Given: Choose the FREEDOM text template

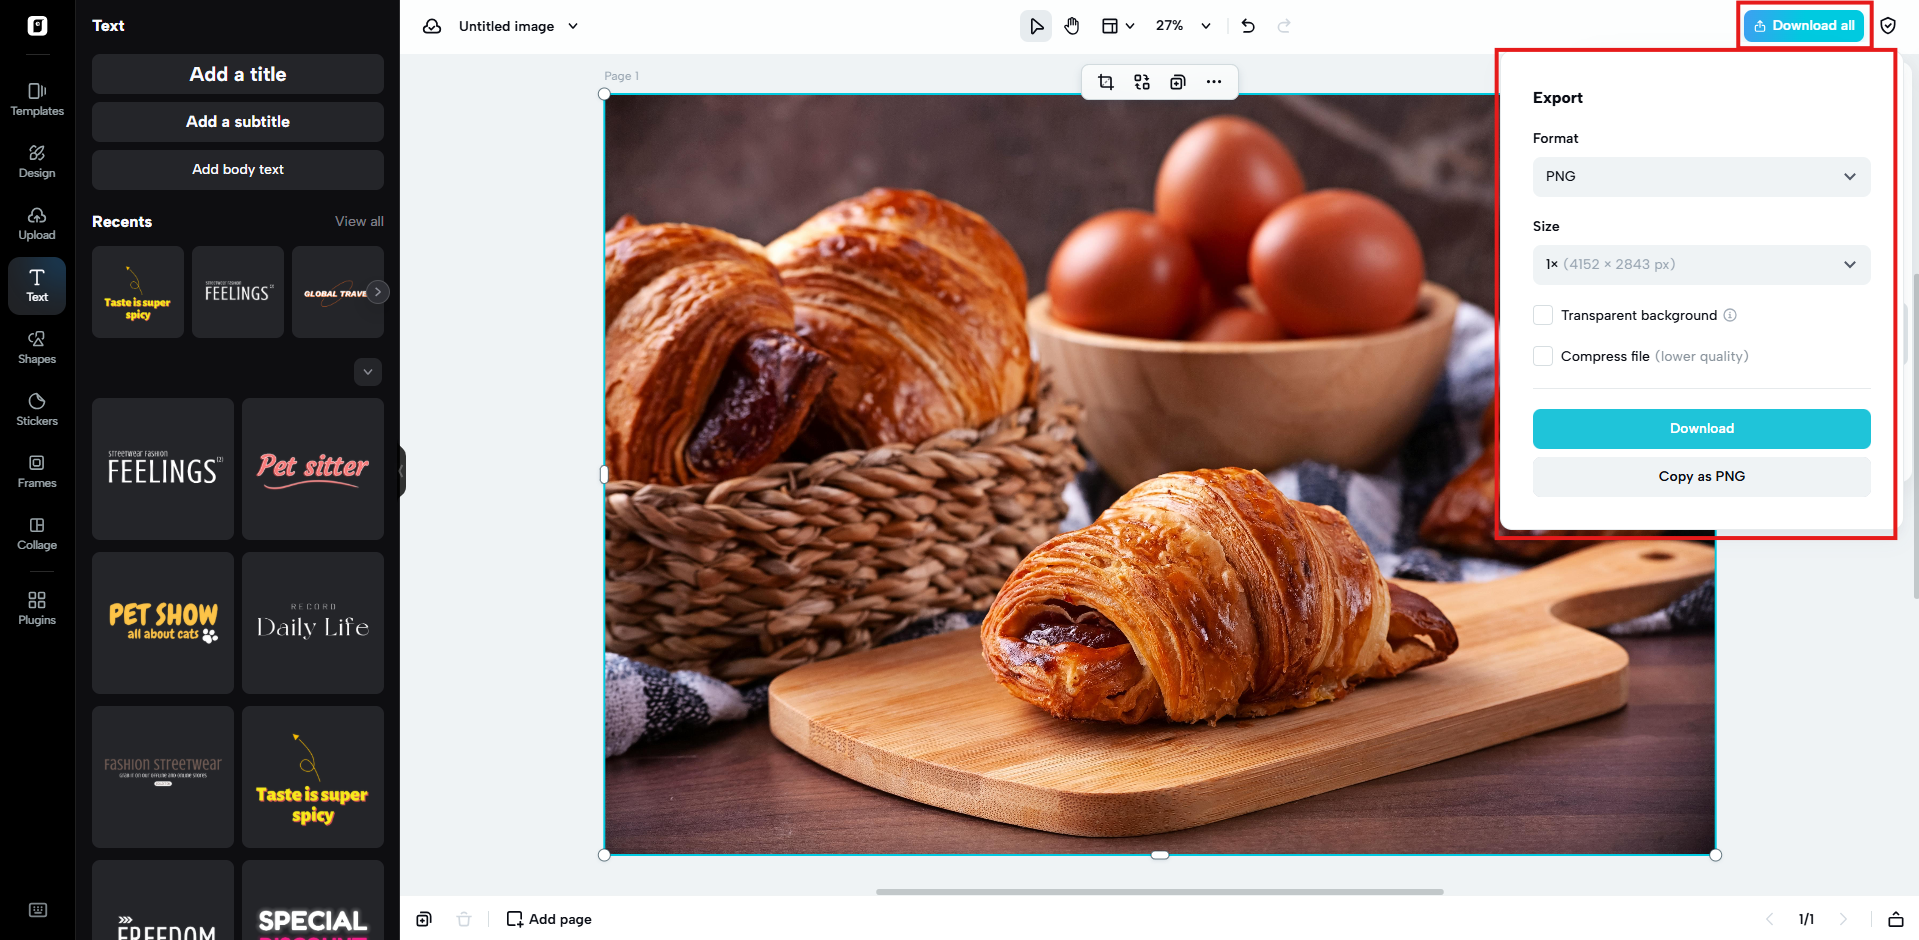Looking at the screenshot, I should pyautogui.click(x=163, y=901).
